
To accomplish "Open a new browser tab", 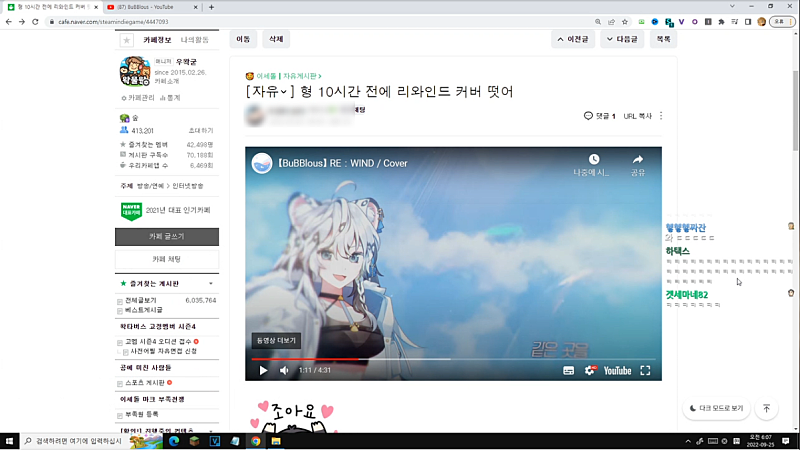I will coord(211,7).
